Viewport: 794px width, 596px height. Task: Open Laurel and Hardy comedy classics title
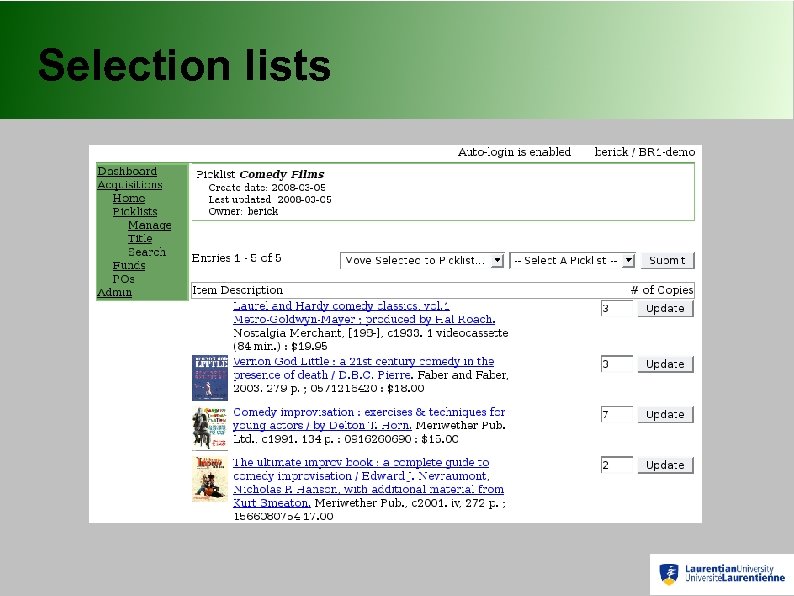364,312
